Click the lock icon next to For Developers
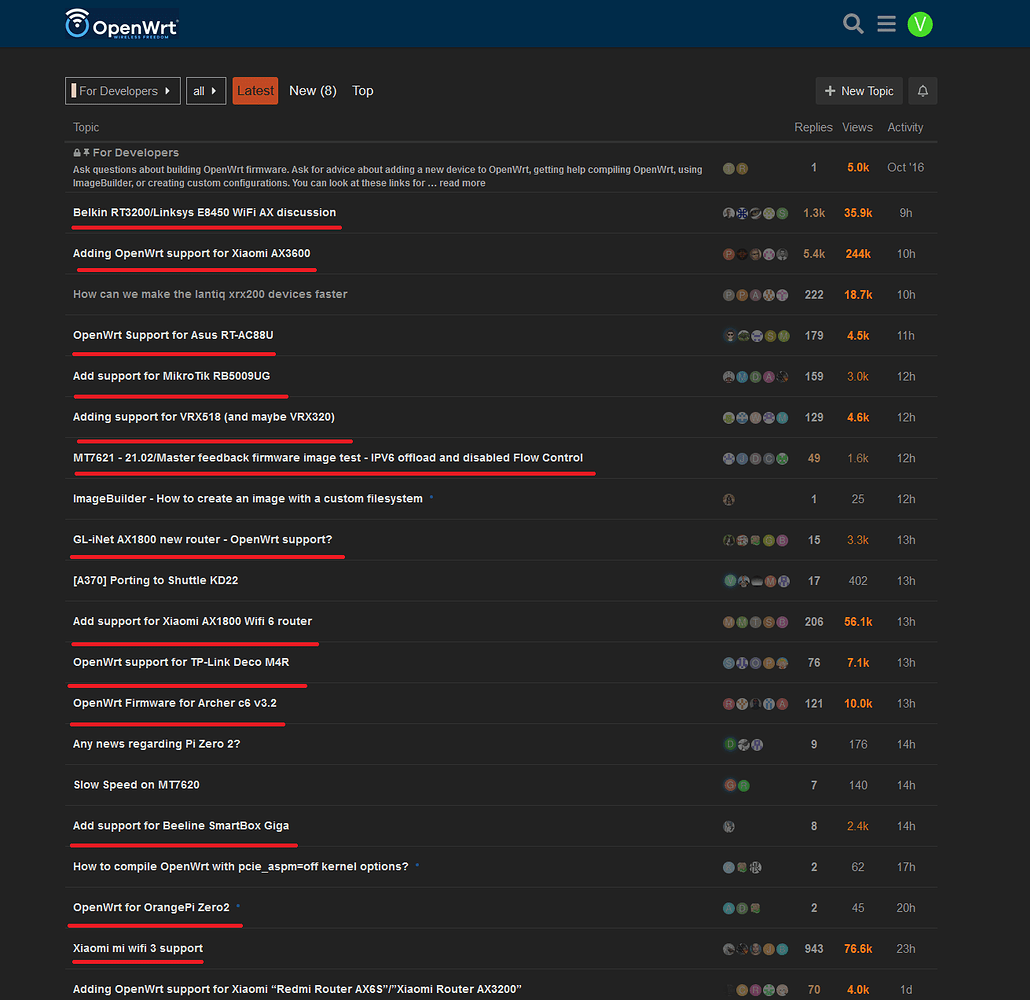The image size is (1030, 1000). [75, 152]
